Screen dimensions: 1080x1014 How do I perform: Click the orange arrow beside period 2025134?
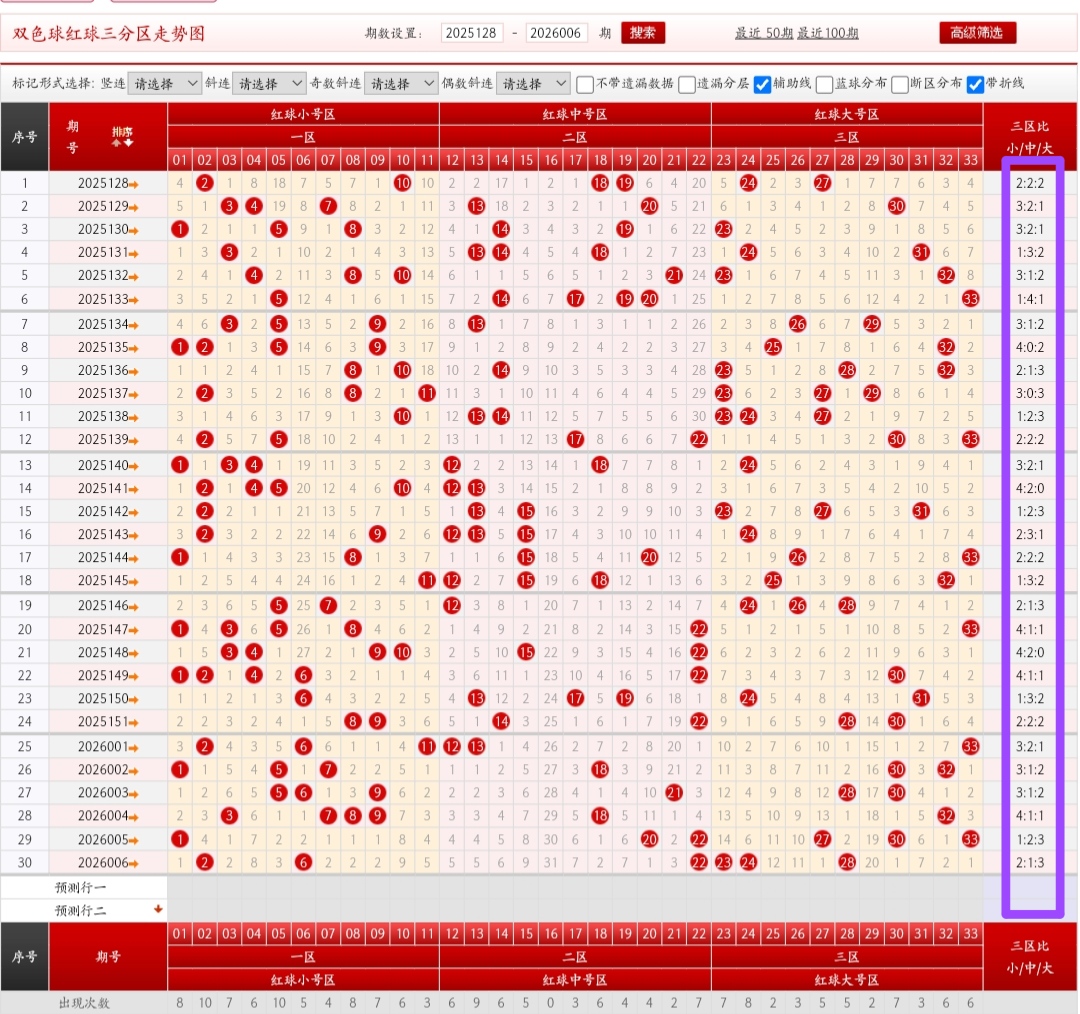134,325
